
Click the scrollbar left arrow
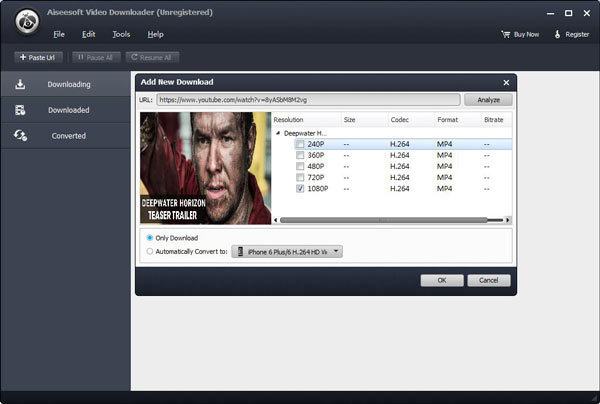coord(276,220)
